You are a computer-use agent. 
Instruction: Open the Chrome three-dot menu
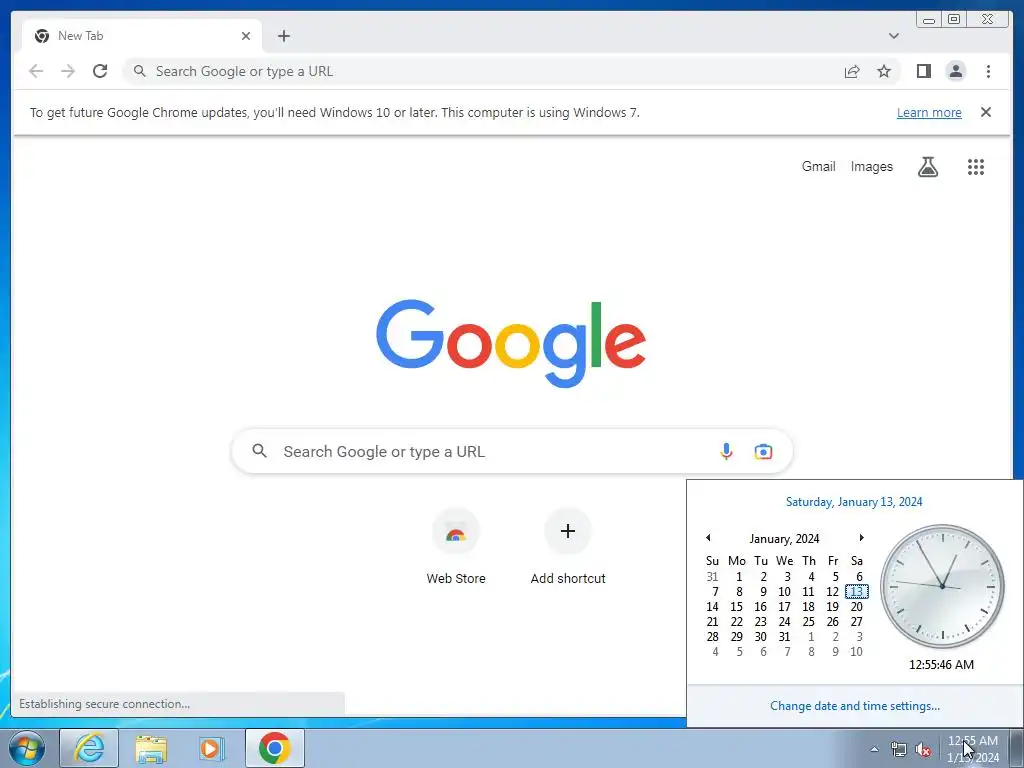tap(988, 71)
